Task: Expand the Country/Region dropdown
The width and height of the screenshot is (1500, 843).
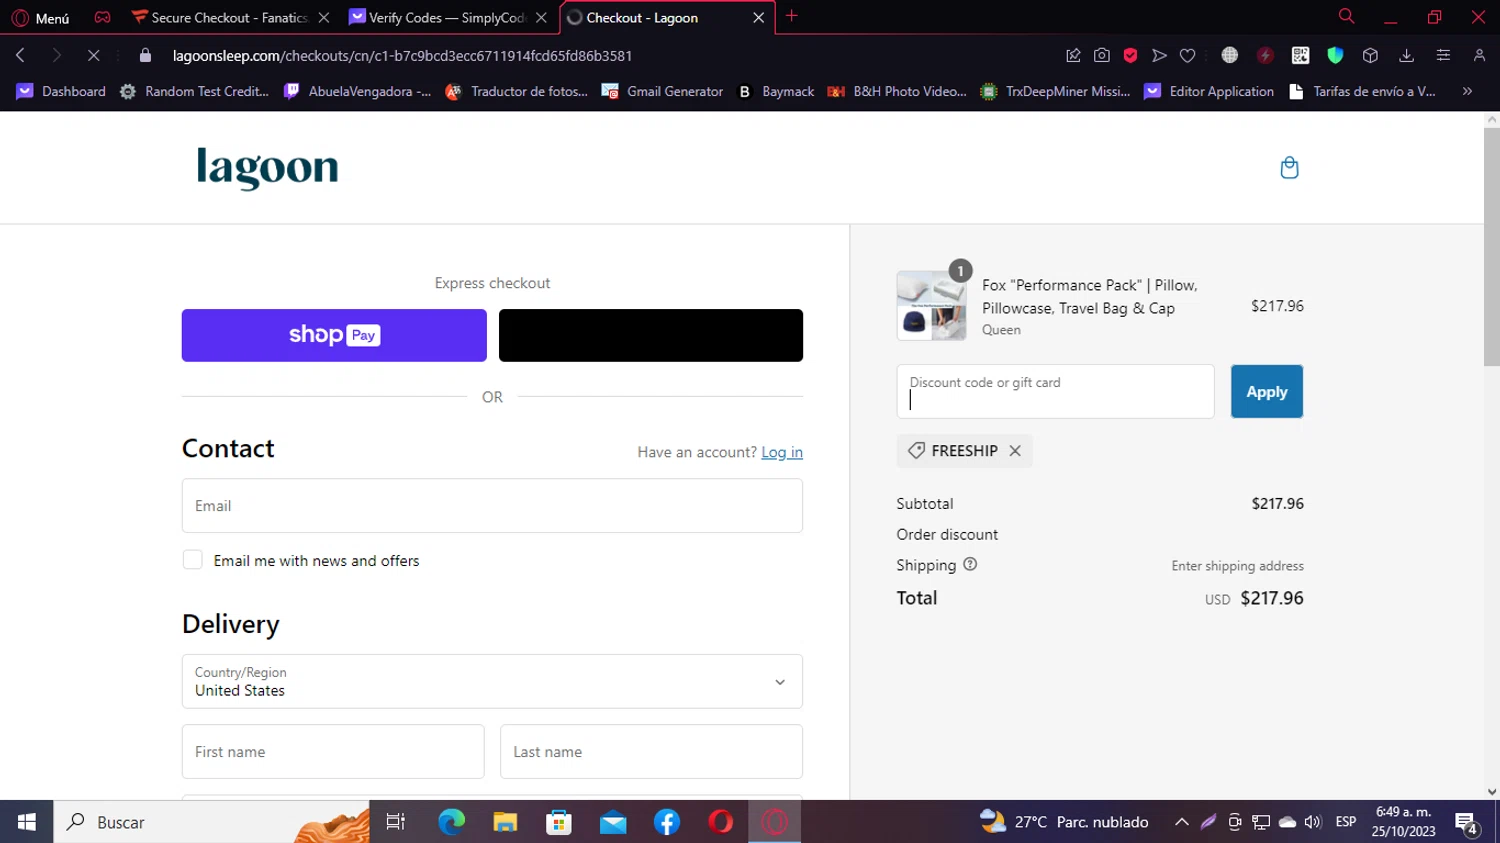Action: (492, 682)
